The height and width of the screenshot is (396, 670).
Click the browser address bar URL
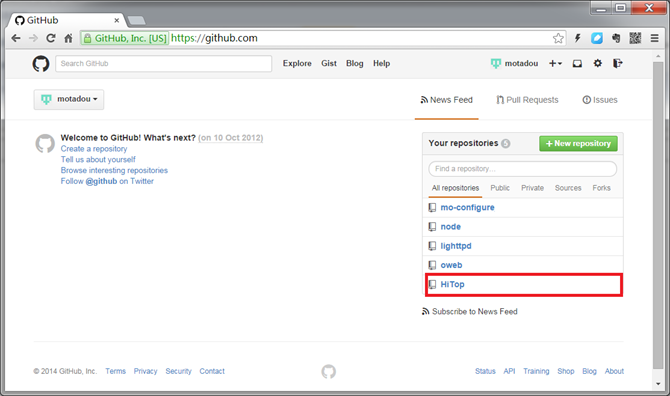point(214,38)
